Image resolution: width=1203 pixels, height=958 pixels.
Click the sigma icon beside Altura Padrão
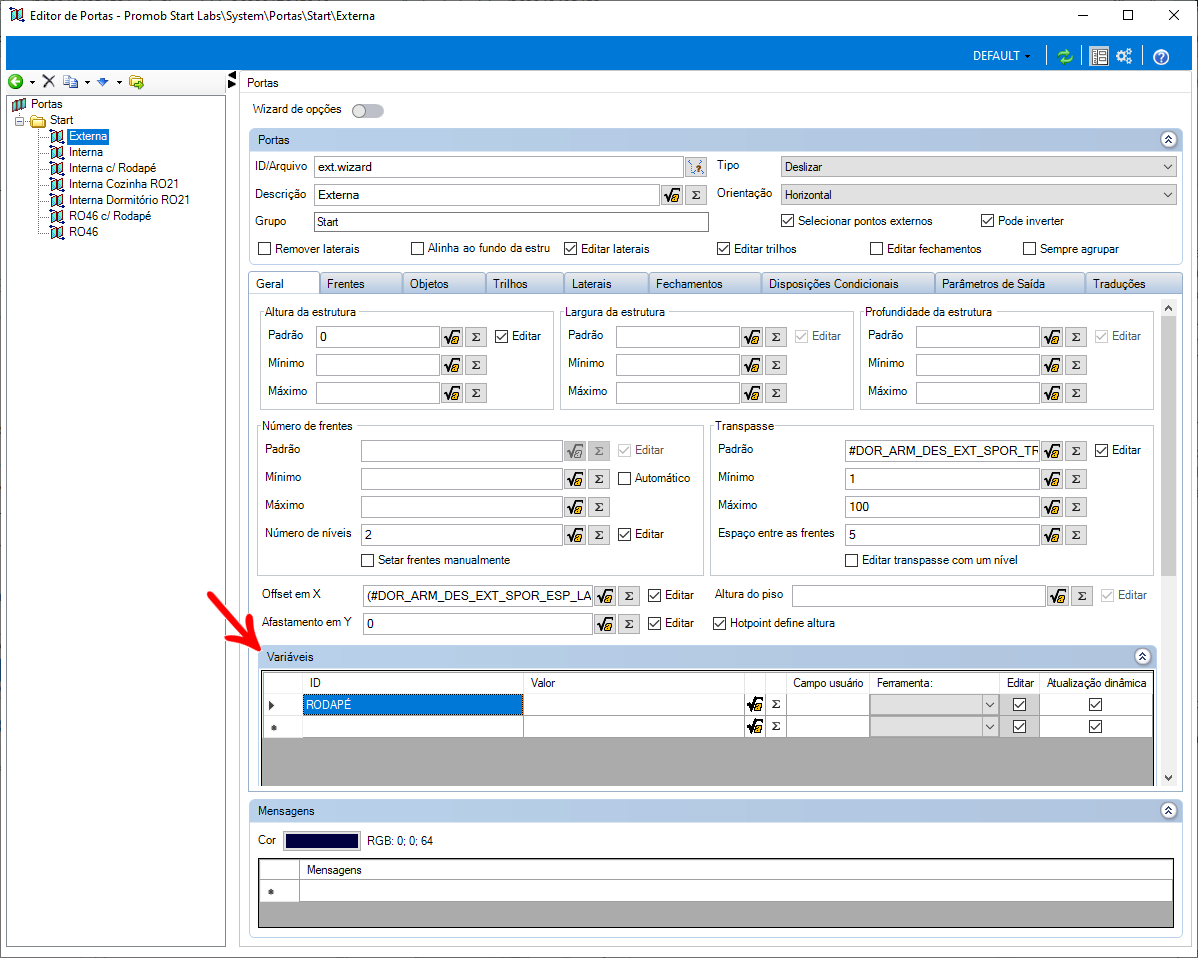[476, 337]
